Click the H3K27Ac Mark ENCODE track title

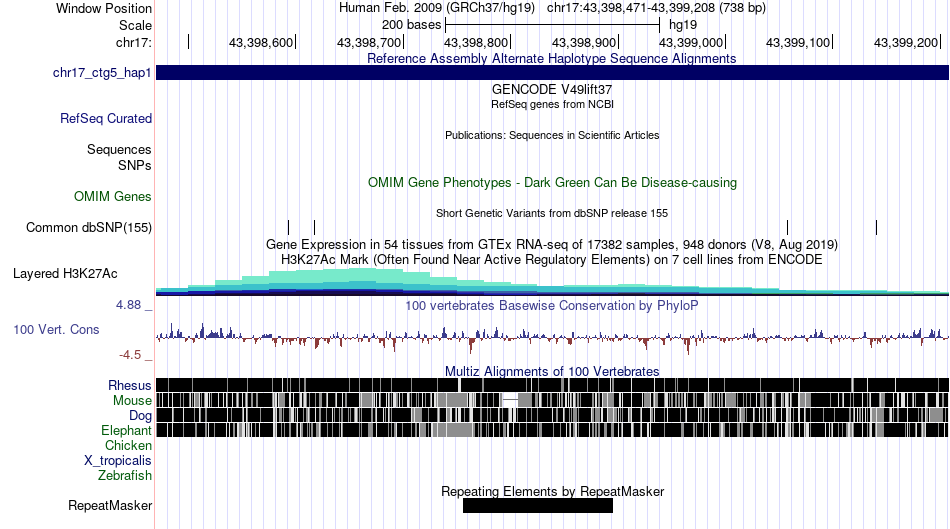click(x=552, y=259)
